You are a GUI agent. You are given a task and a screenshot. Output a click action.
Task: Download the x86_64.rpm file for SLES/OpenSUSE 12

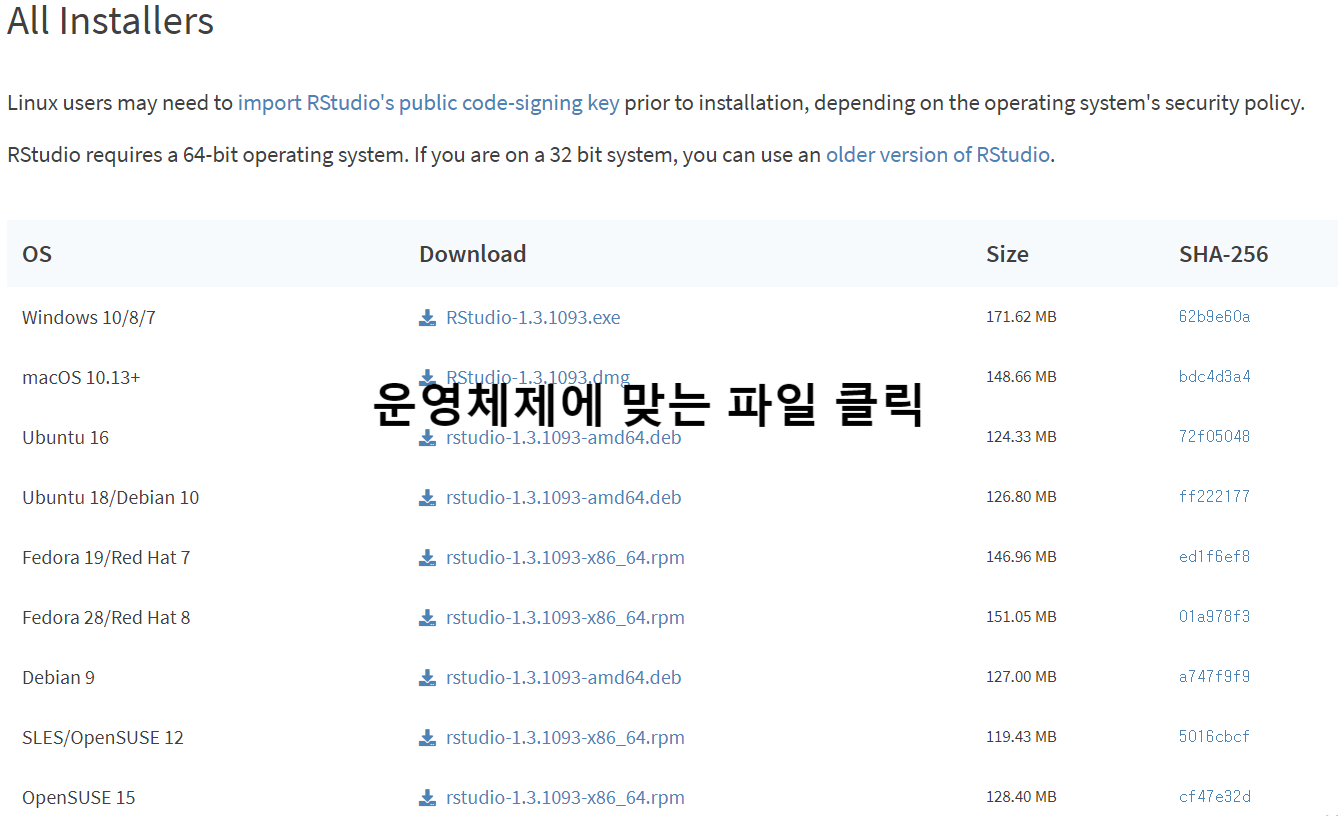(565, 737)
